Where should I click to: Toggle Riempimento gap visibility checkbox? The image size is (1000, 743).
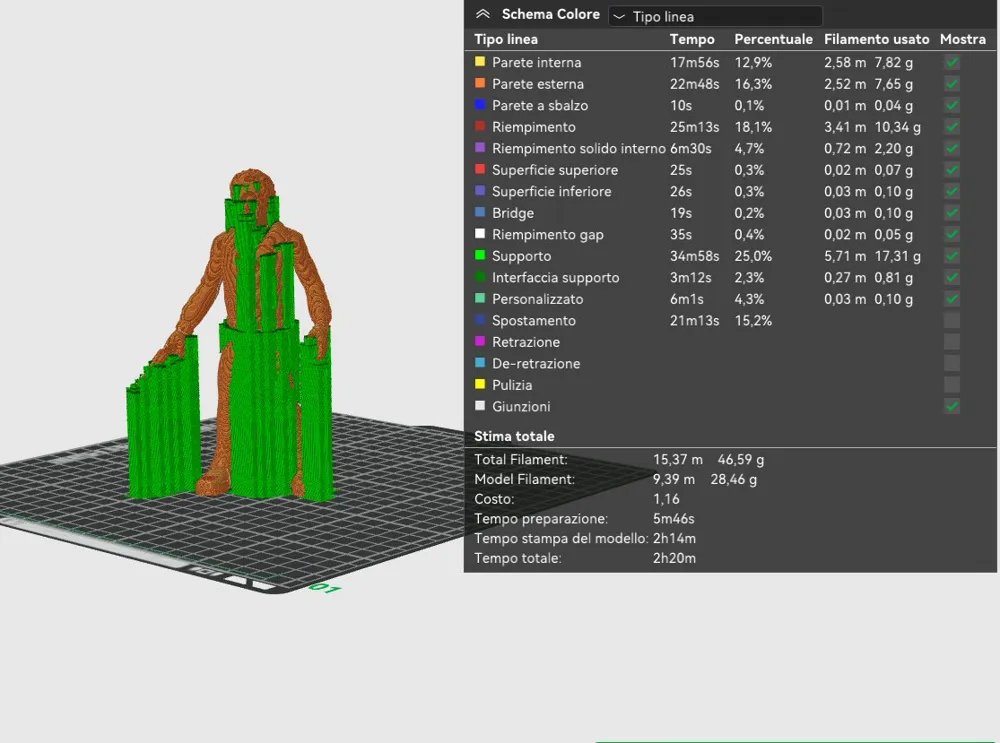click(952, 235)
